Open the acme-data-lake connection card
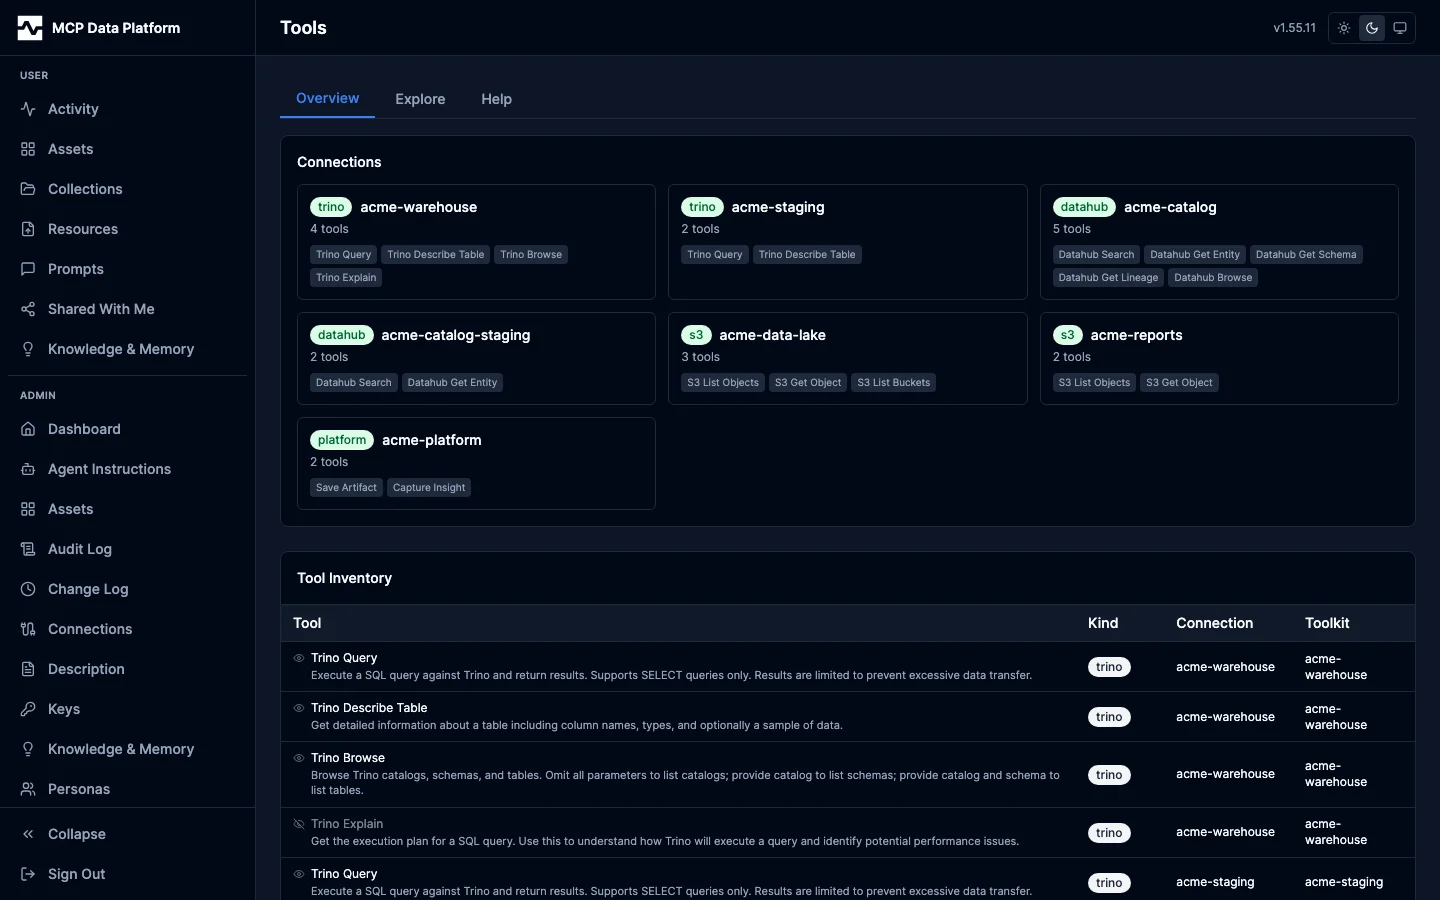1440x900 pixels. tap(846, 358)
